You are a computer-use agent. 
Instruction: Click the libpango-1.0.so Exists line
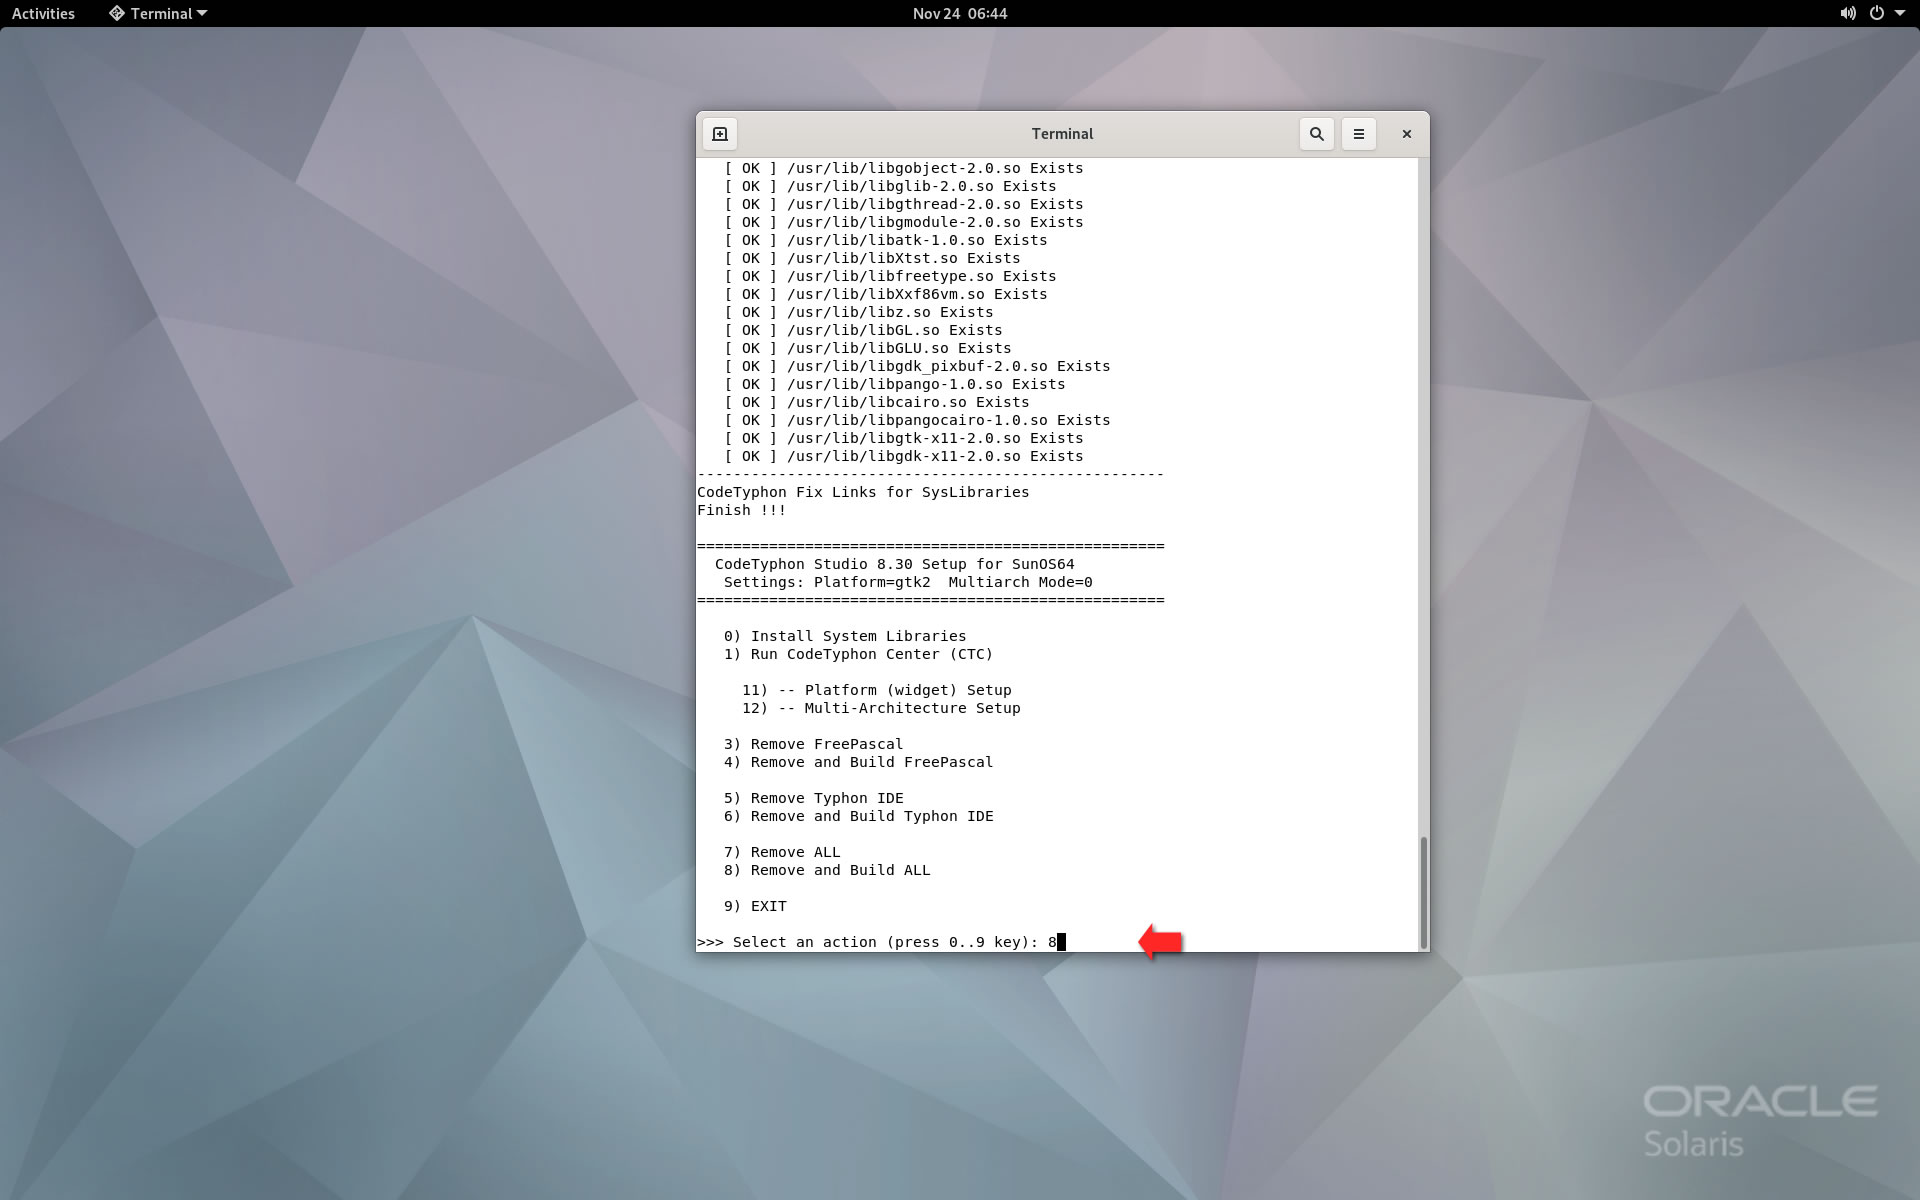(895, 384)
